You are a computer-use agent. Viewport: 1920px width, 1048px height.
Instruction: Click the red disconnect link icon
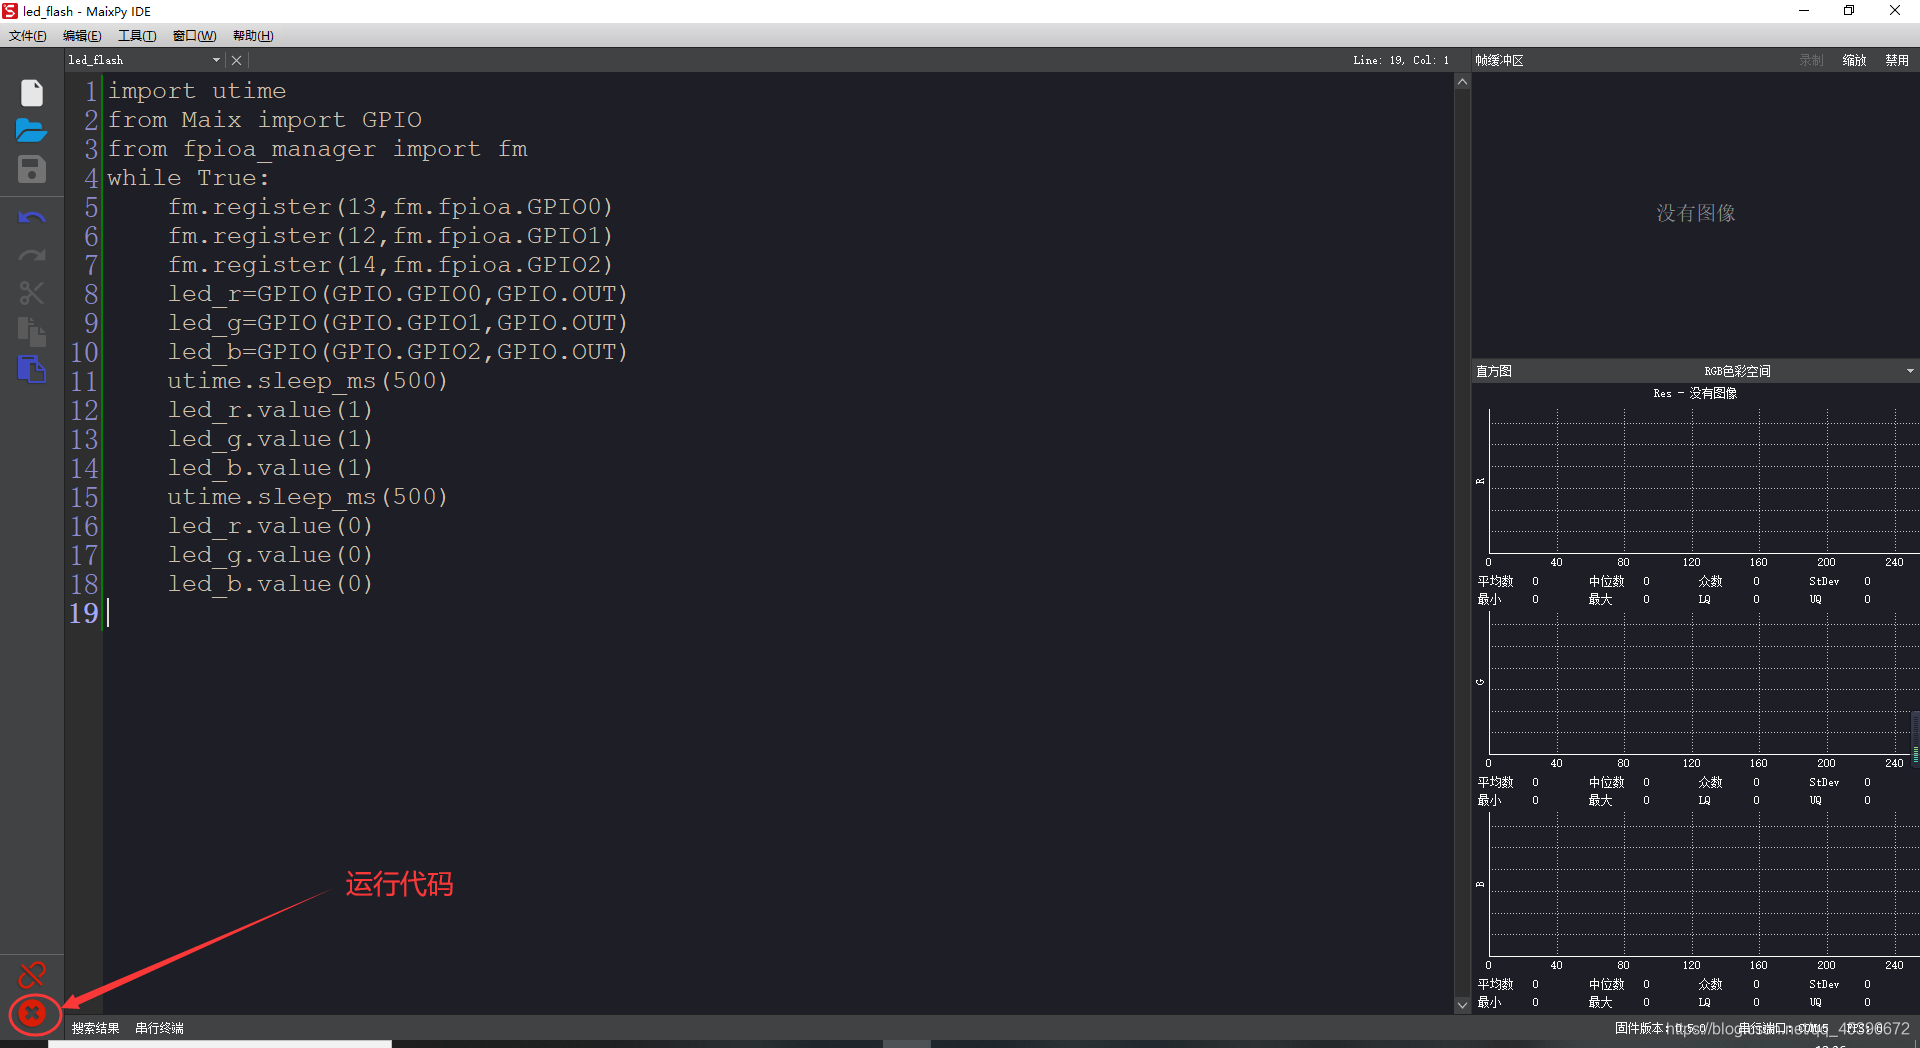[32, 974]
